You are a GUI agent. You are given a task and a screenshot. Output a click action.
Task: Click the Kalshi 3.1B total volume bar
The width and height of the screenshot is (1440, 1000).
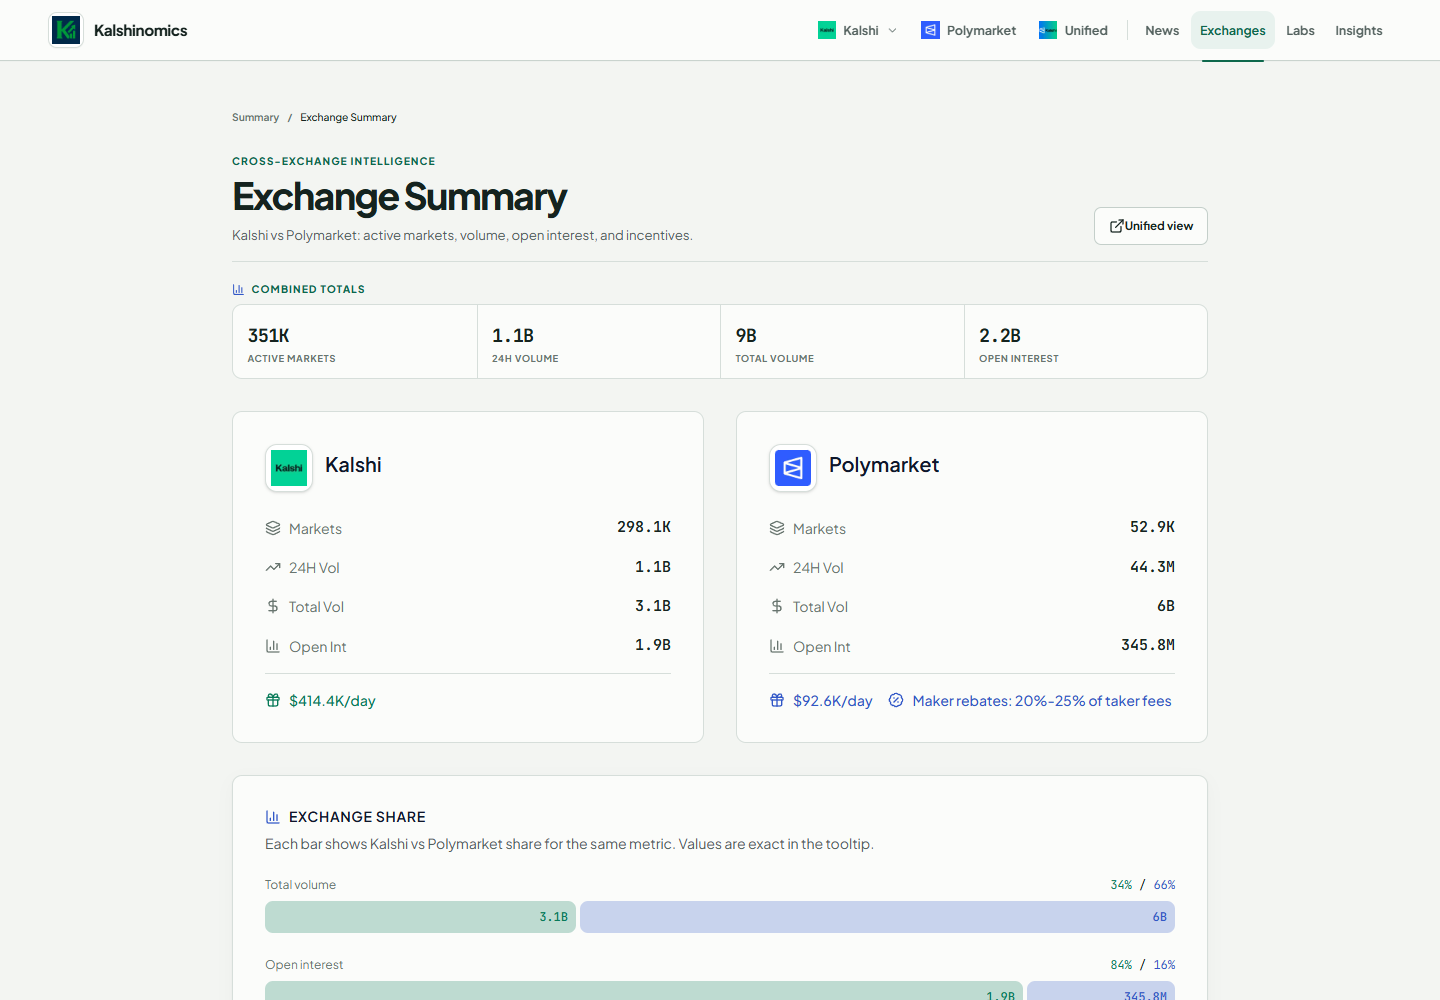420,917
